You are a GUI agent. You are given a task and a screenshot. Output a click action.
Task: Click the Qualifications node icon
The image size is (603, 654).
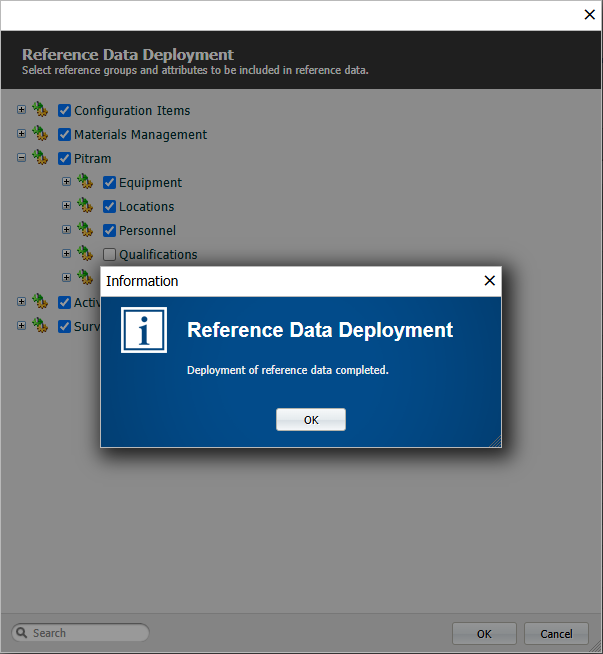(x=85, y=254)
